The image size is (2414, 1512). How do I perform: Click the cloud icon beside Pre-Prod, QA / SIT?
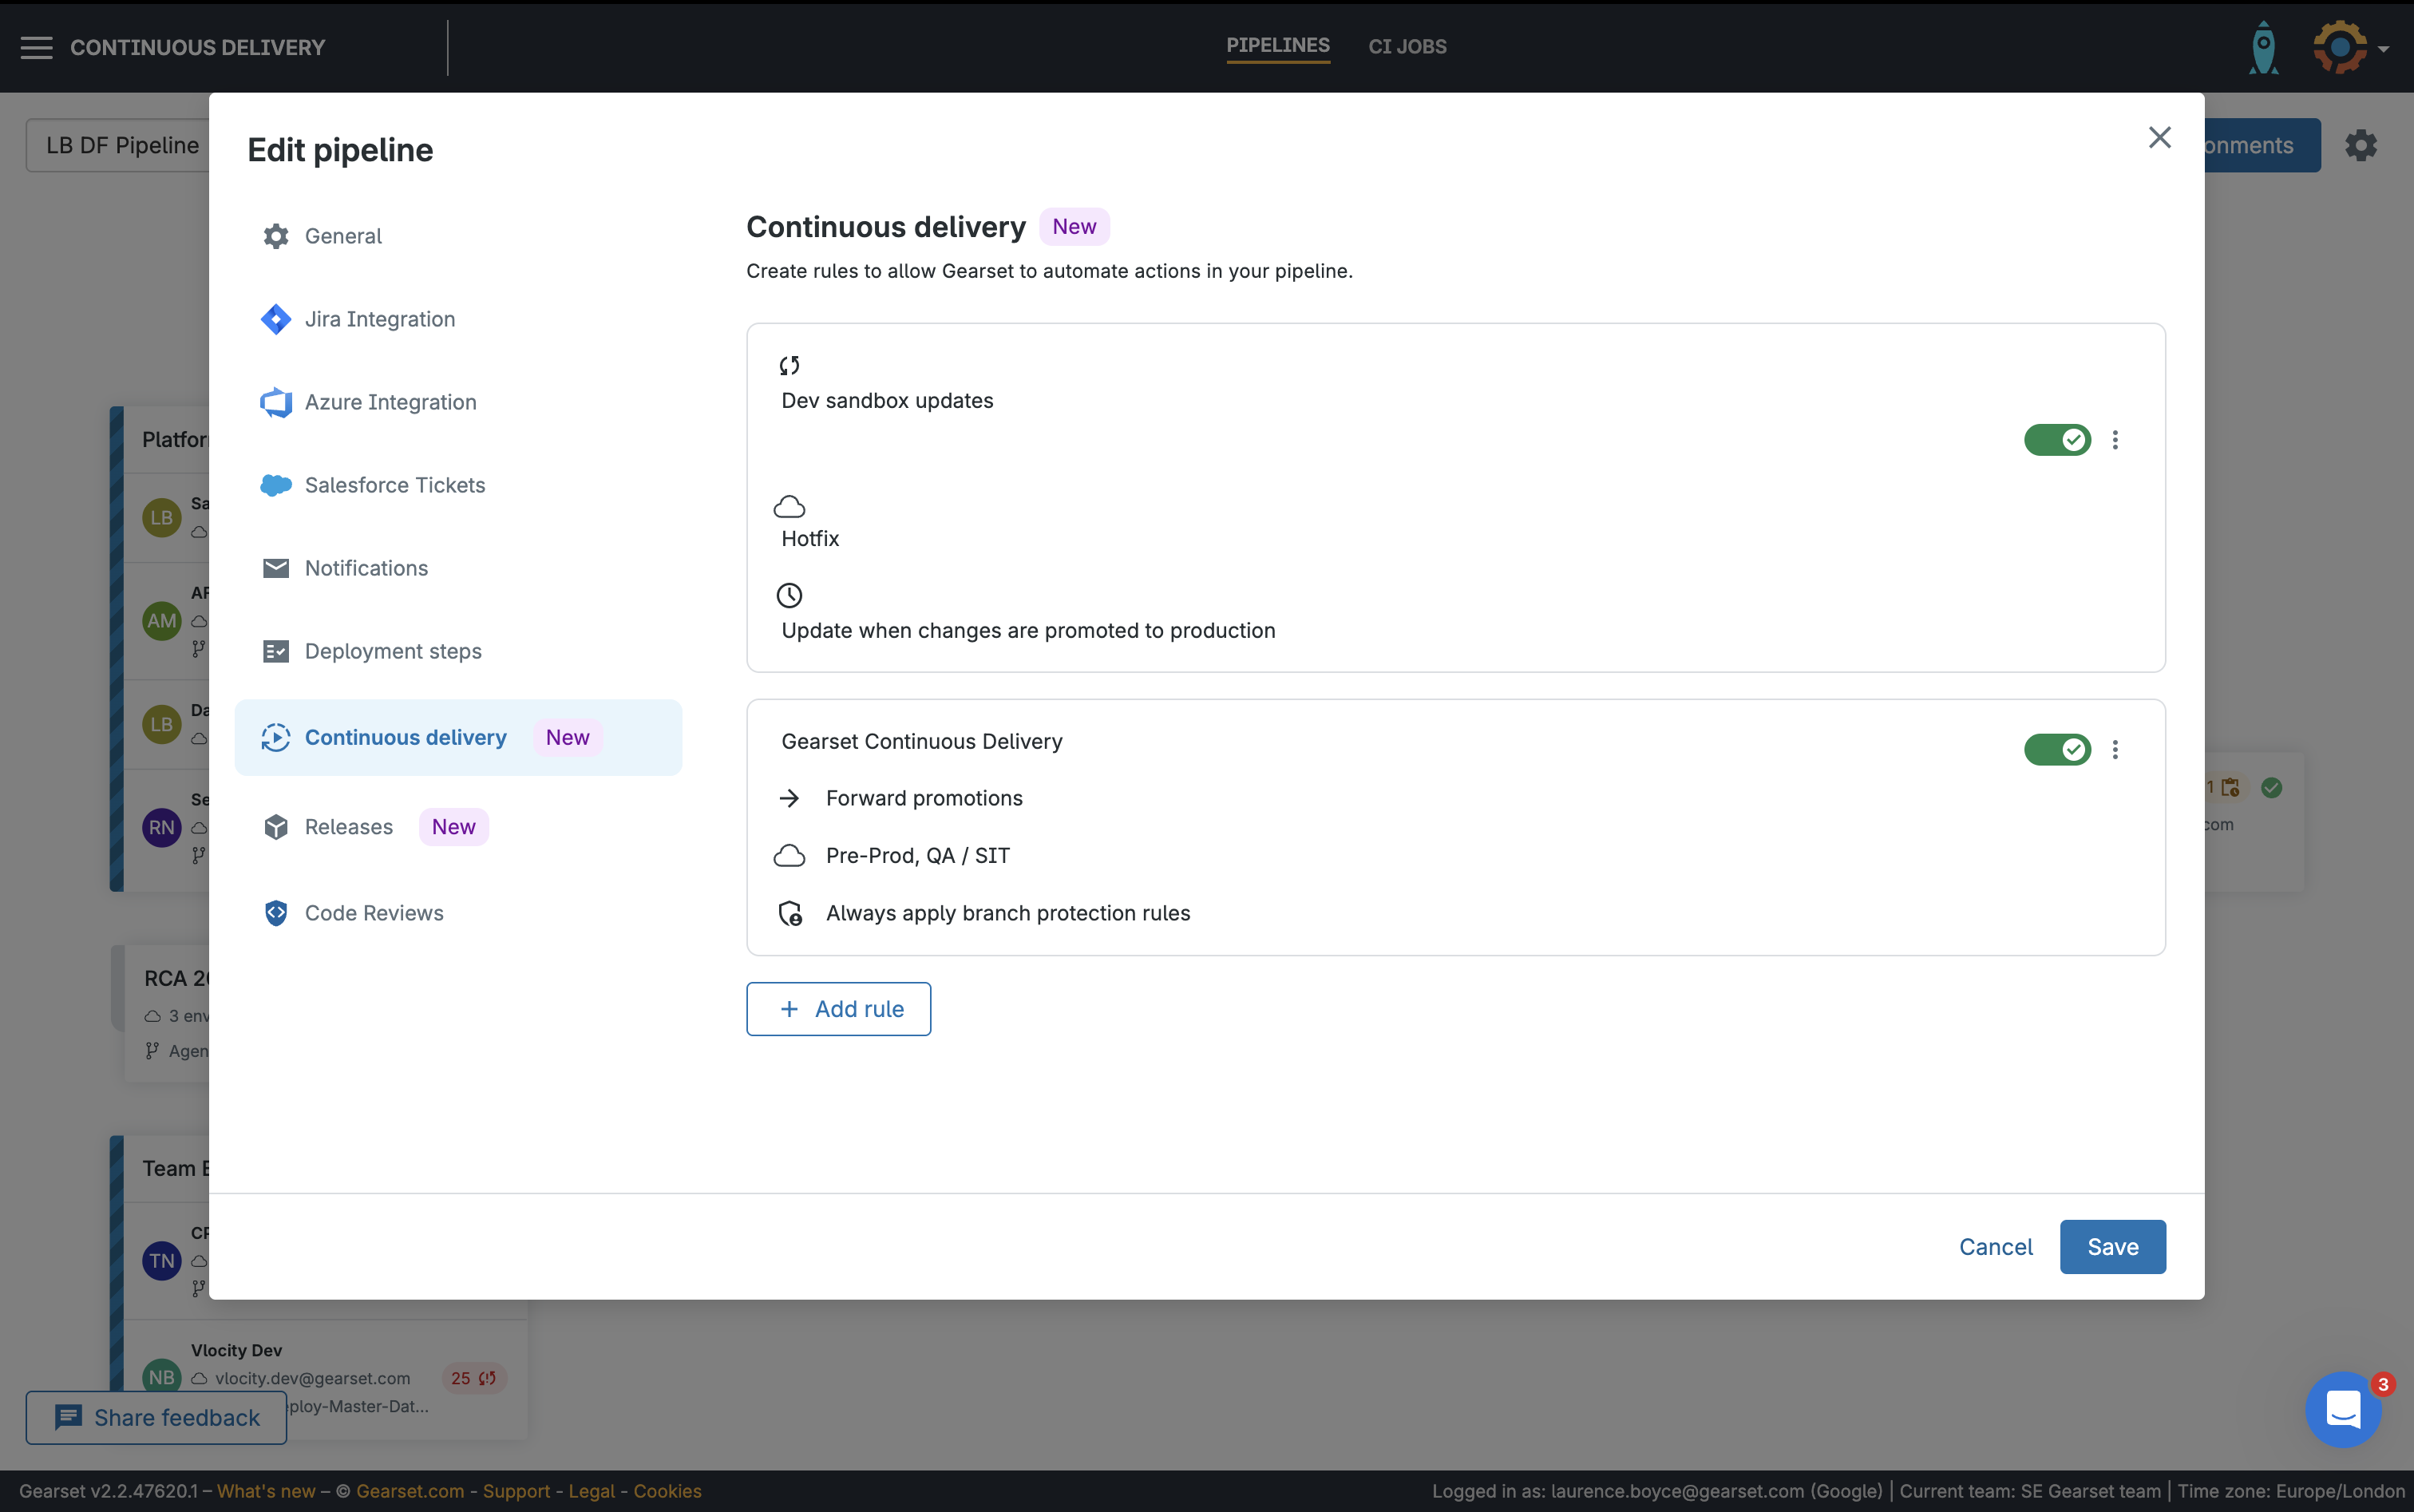pos(790,856)
